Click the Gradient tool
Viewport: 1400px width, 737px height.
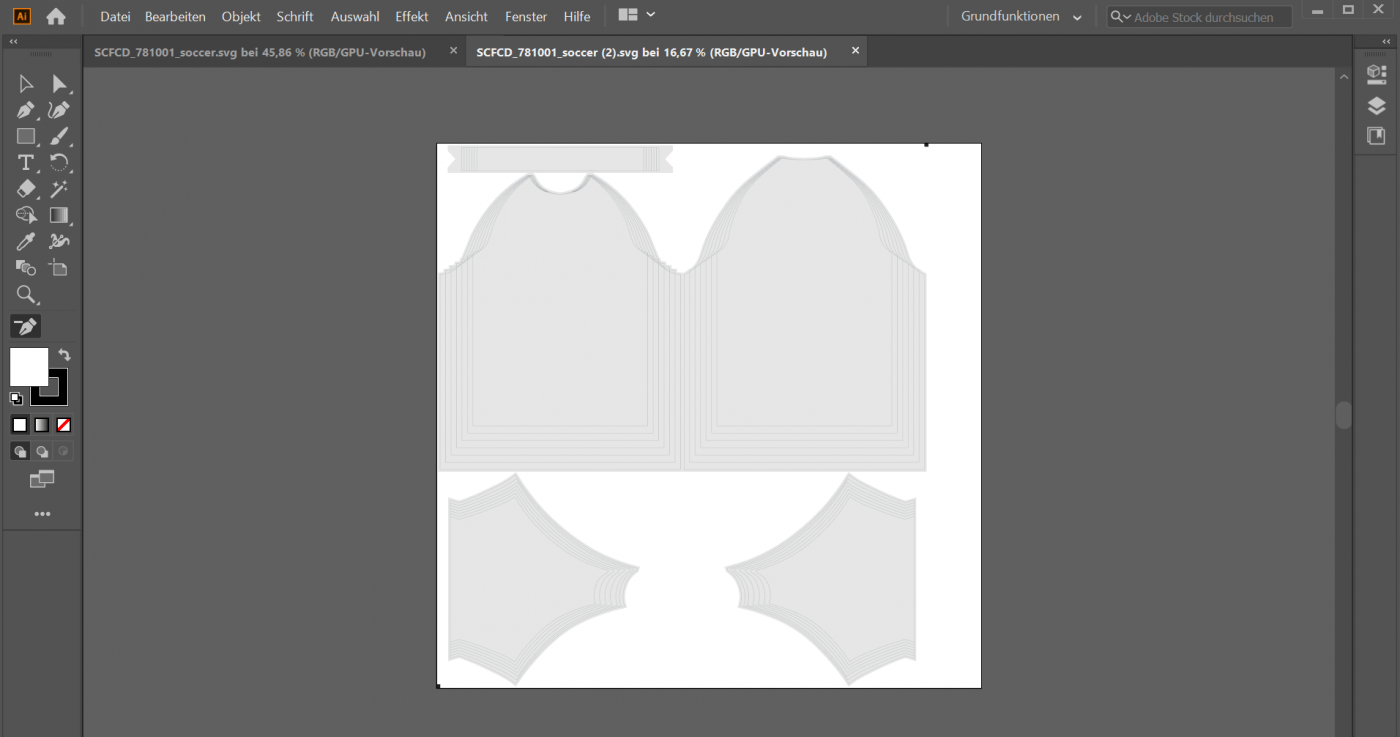(59, 215)
